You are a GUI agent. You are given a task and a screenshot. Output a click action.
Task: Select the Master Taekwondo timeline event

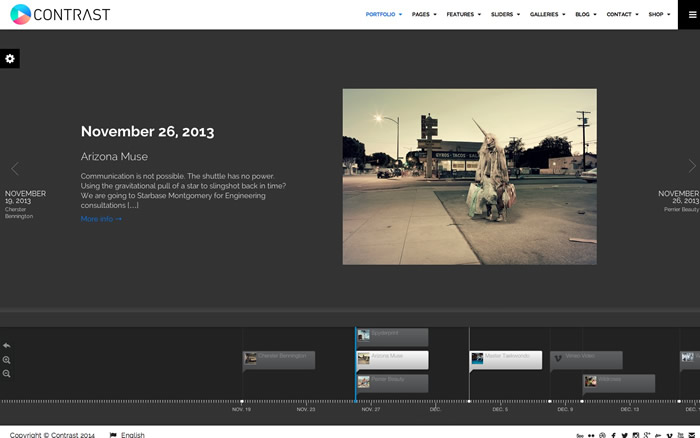[506, 360]
